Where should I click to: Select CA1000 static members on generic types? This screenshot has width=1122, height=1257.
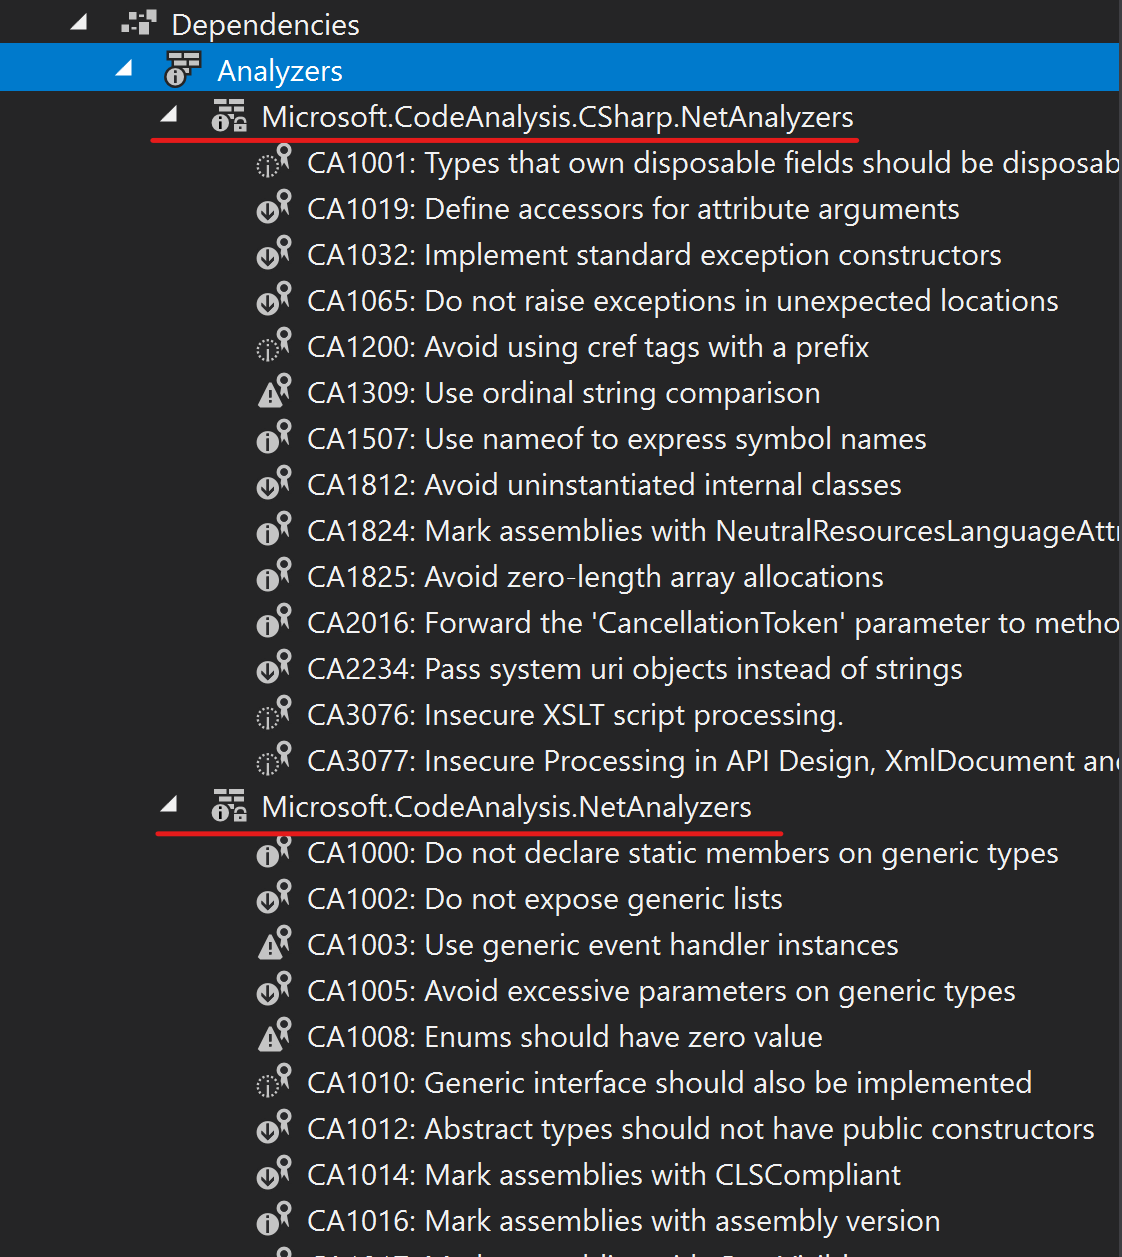coord(683,853)
